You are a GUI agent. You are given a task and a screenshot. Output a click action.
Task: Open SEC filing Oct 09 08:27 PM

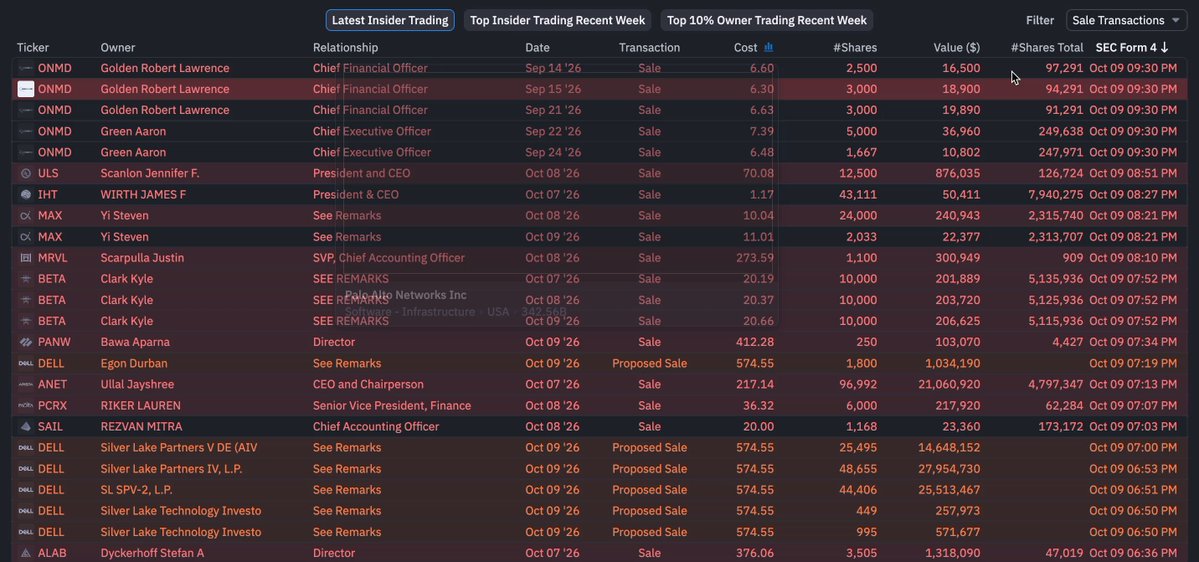(1133, 194)
